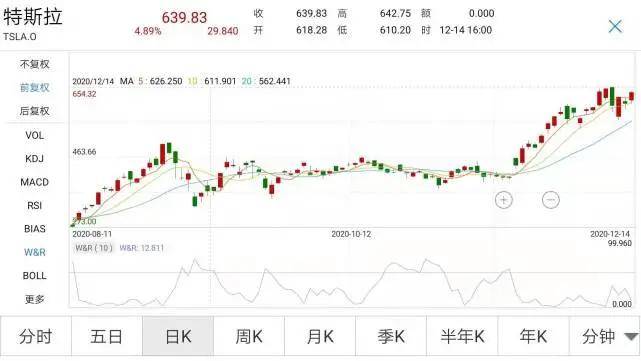Show the VOL indicator
Viewport: 641px width, 361px height.
click(35, 135)
